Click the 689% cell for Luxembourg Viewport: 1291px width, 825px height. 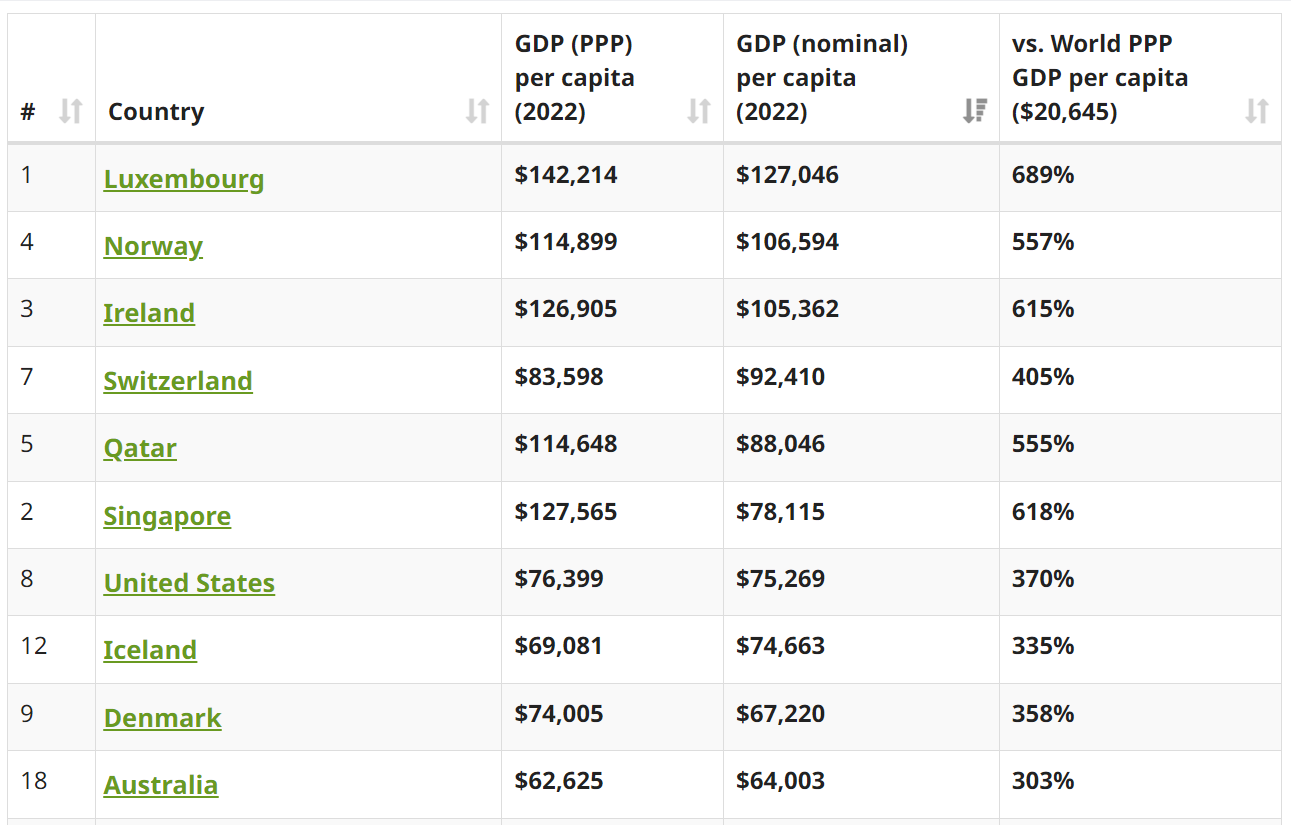pyautogui.click(x=1043, y=175)
